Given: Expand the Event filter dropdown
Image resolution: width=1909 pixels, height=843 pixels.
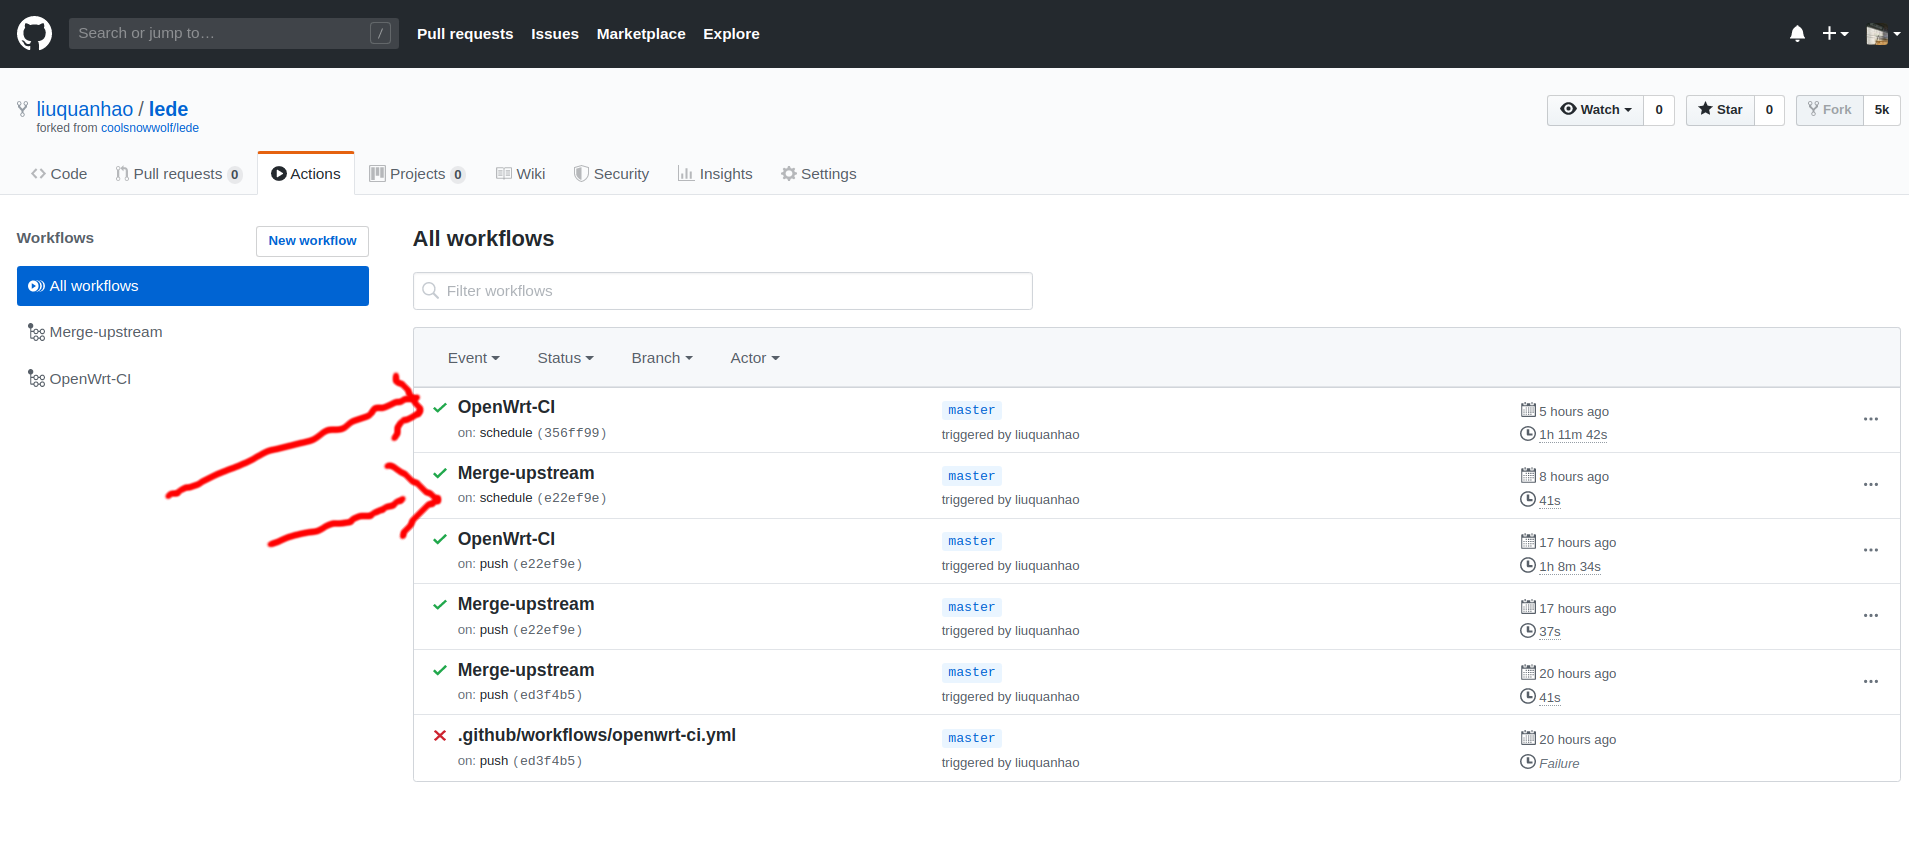Looking at the screenshot, I should 474,358.
